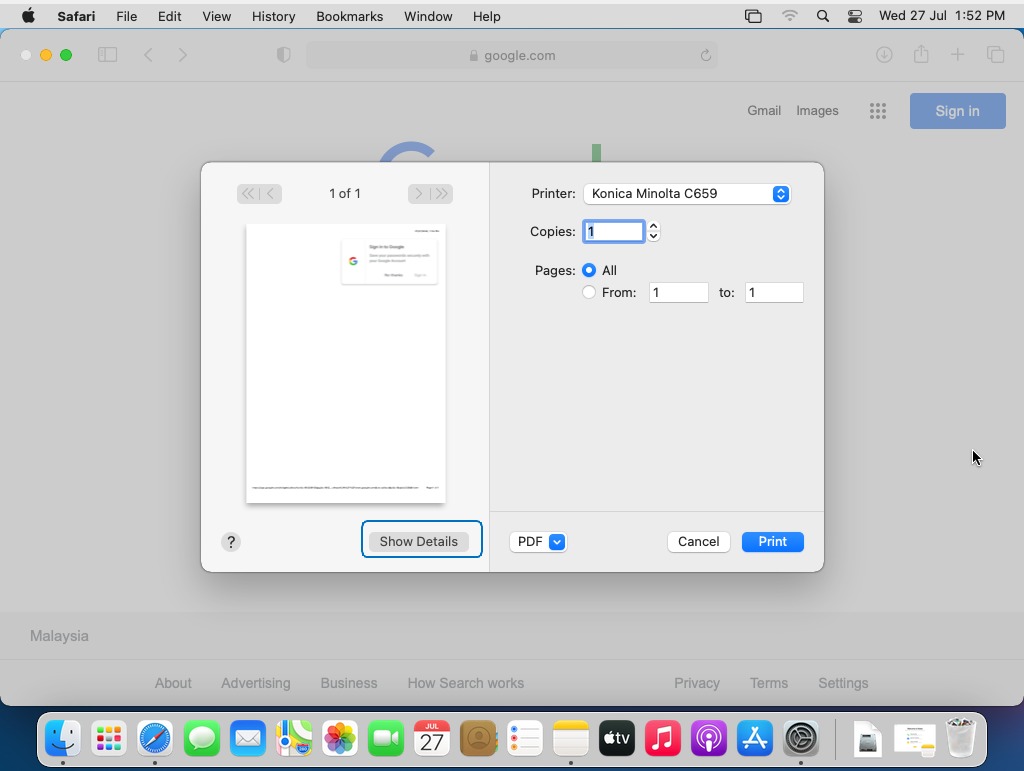Image resolution: width=1024 pixels, height=771 pixels.
Task: Open the Printer dropdown Konica Minolta C659
Action: pos(686,194)
